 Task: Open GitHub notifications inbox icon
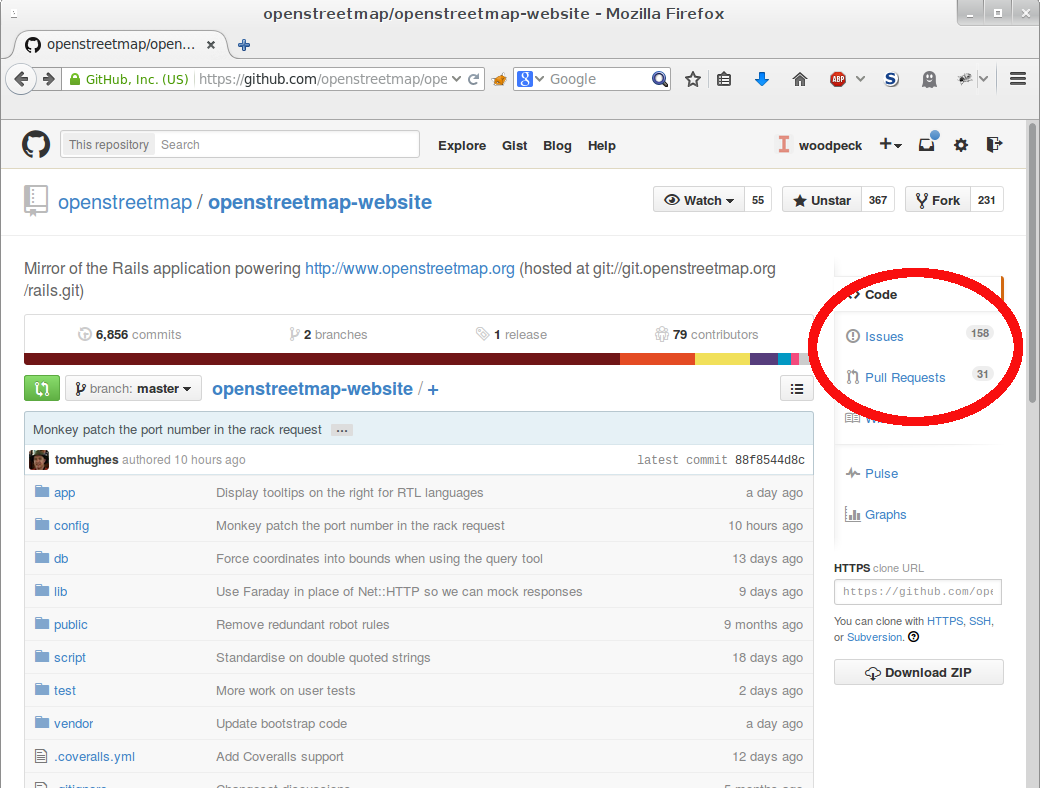coord(927,143)
